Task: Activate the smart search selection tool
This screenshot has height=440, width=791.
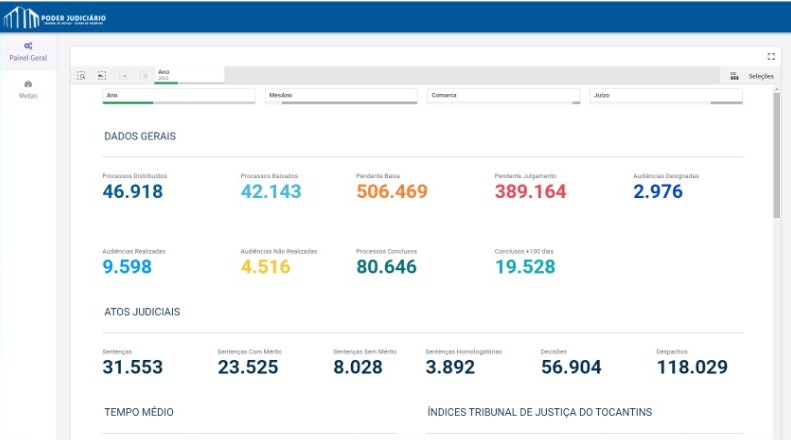Action: click(82, 75)
